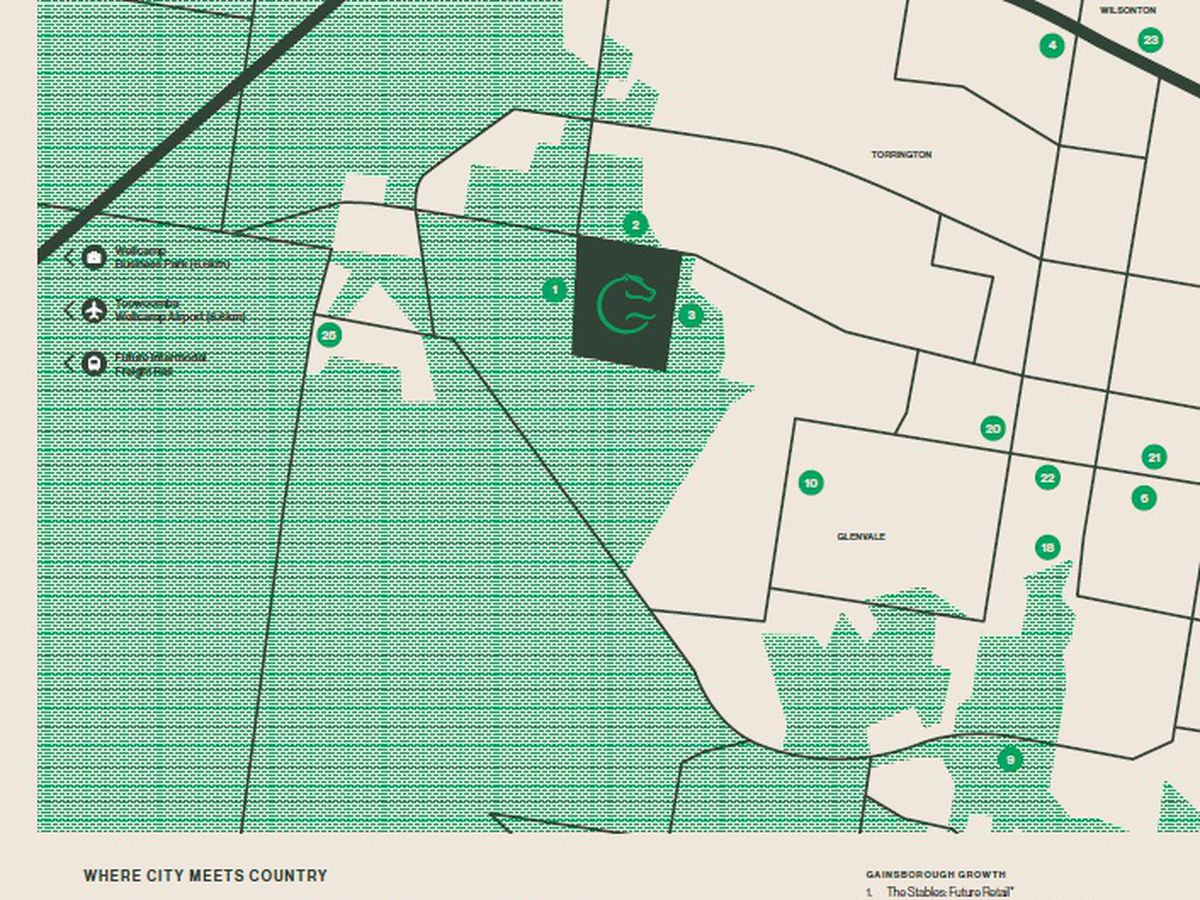The image size is (1200, 900).
Task: Click map marker number 3
Action: click(690, 316)
